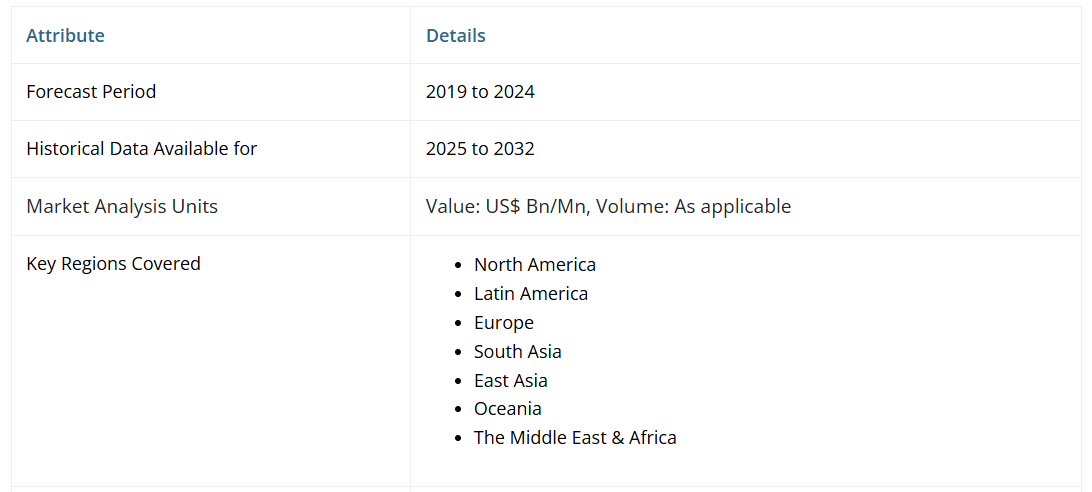Screen dimensions: 1092x492
Task: Click the Details column header
Action: coord(455,35)
